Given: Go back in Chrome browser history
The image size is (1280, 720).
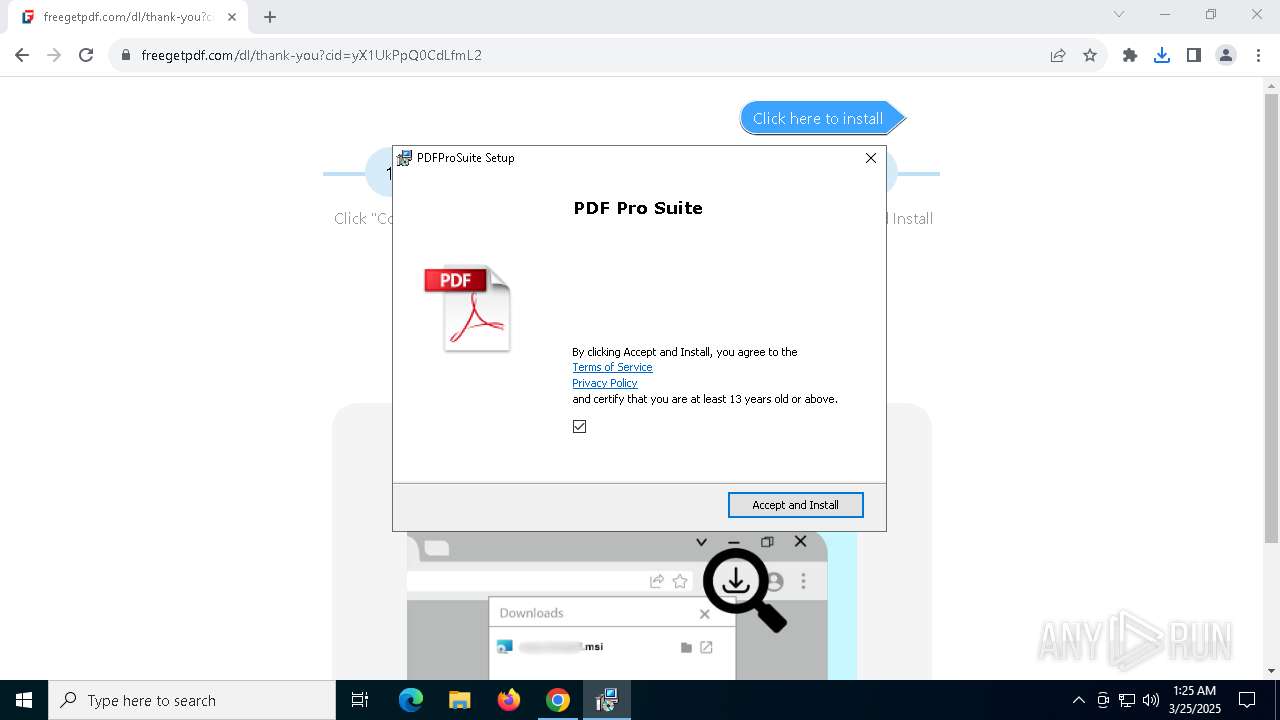Looking at the screenshot, I should pos(22,55).
